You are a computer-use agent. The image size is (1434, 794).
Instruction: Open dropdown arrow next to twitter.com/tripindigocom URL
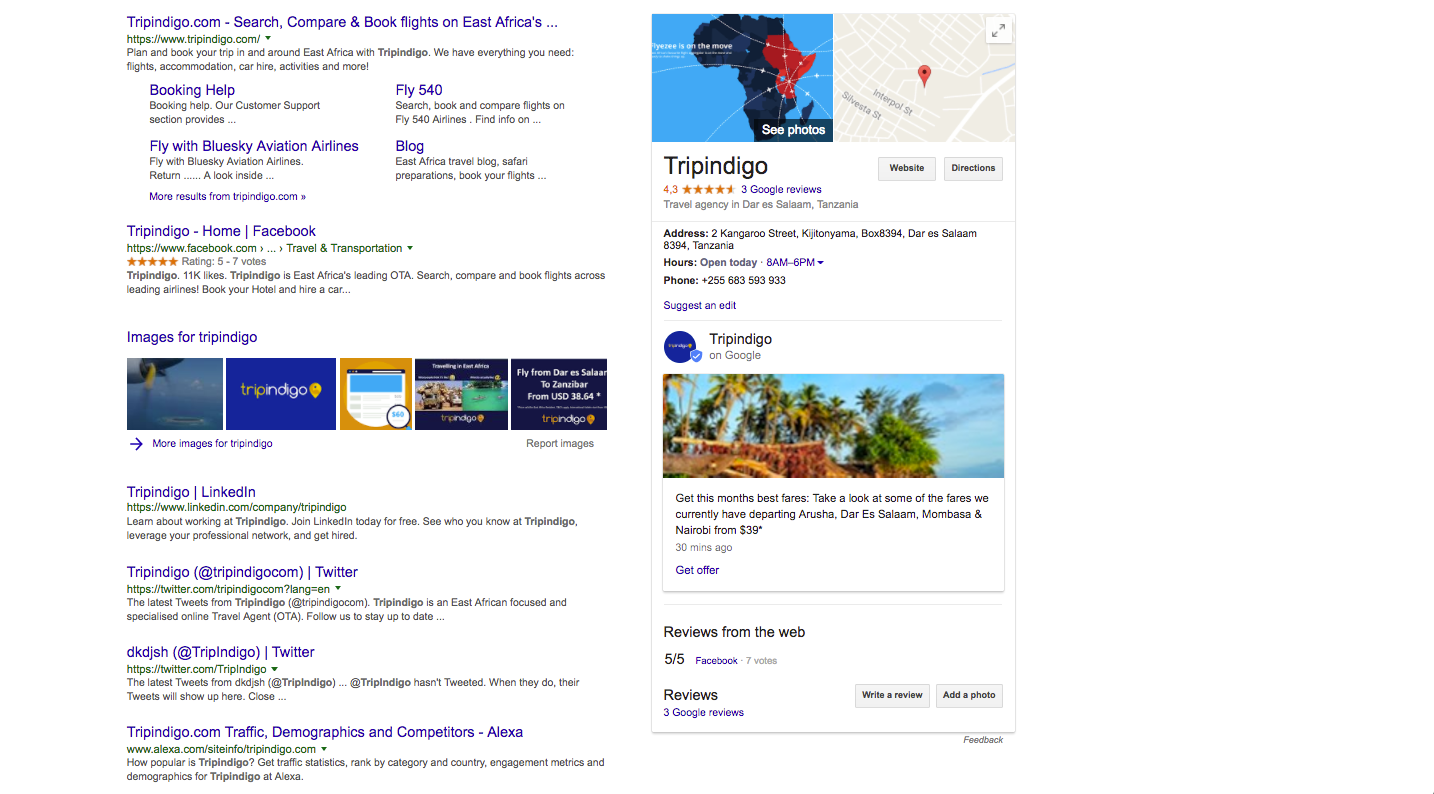coord(338,589)
